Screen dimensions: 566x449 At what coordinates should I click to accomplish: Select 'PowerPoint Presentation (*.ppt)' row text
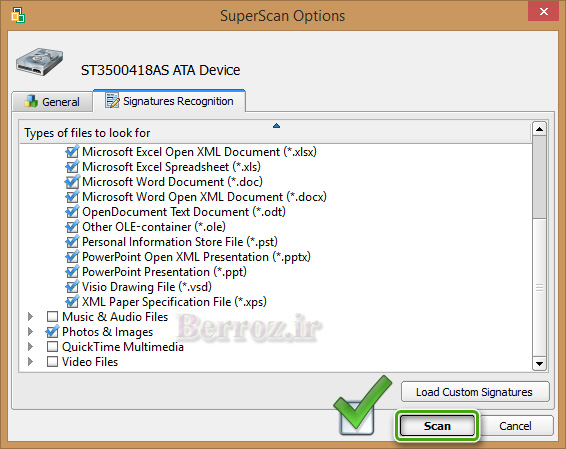pos(164,272)
